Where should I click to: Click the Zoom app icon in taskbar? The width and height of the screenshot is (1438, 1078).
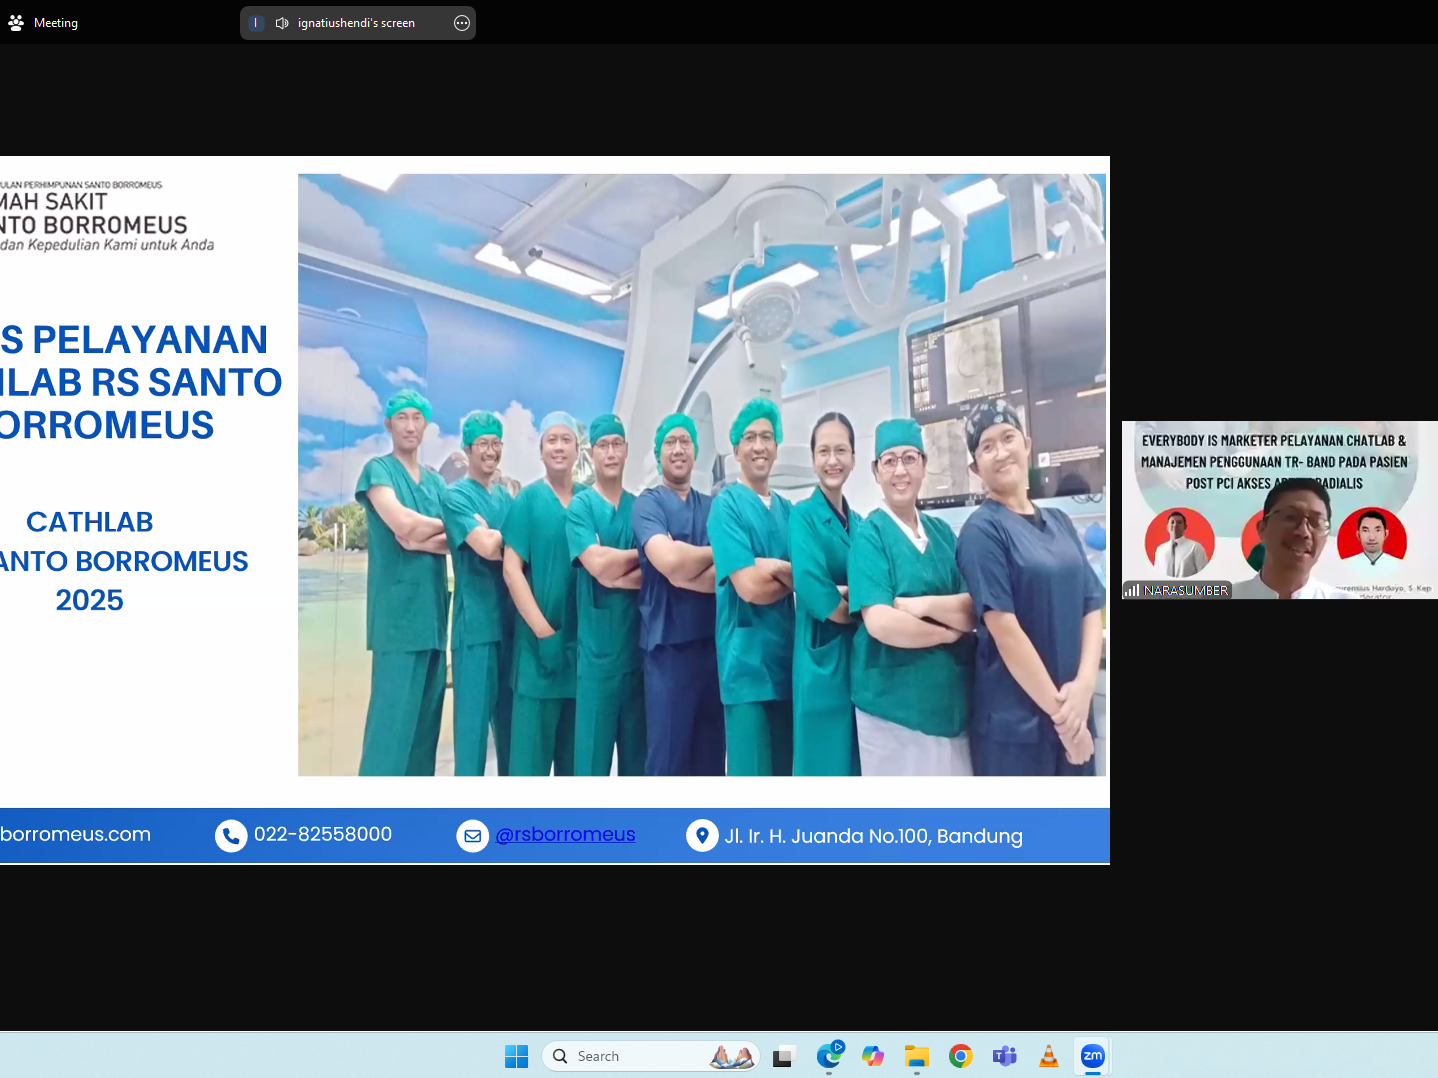click(x=1092, y=1056)
